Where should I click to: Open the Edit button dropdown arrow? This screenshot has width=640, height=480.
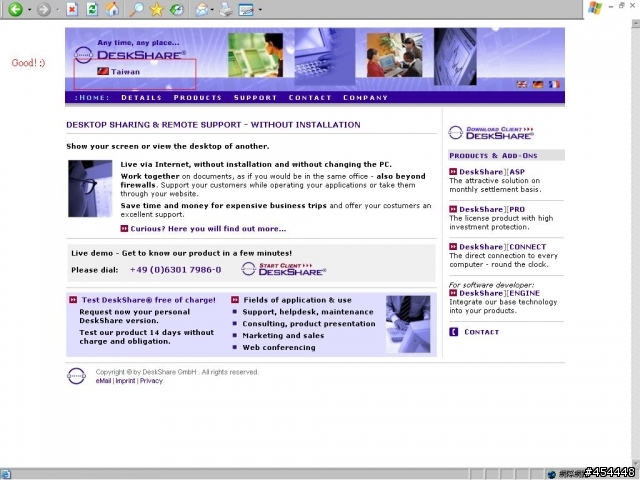pos(260,9)
